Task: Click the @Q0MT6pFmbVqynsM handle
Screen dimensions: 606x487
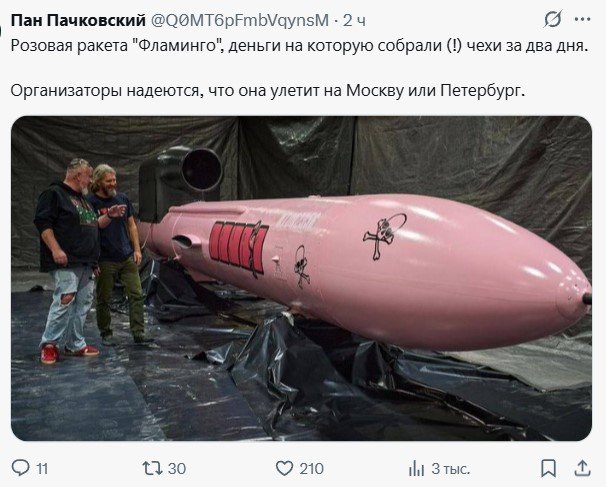Action: click(239, 20)
